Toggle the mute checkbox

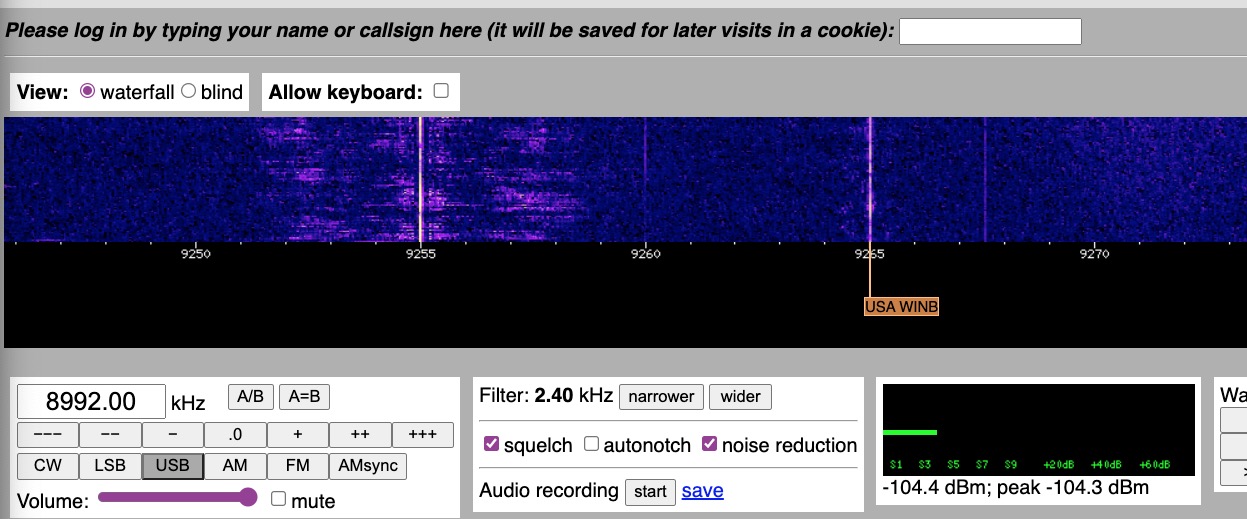point(279,498)
